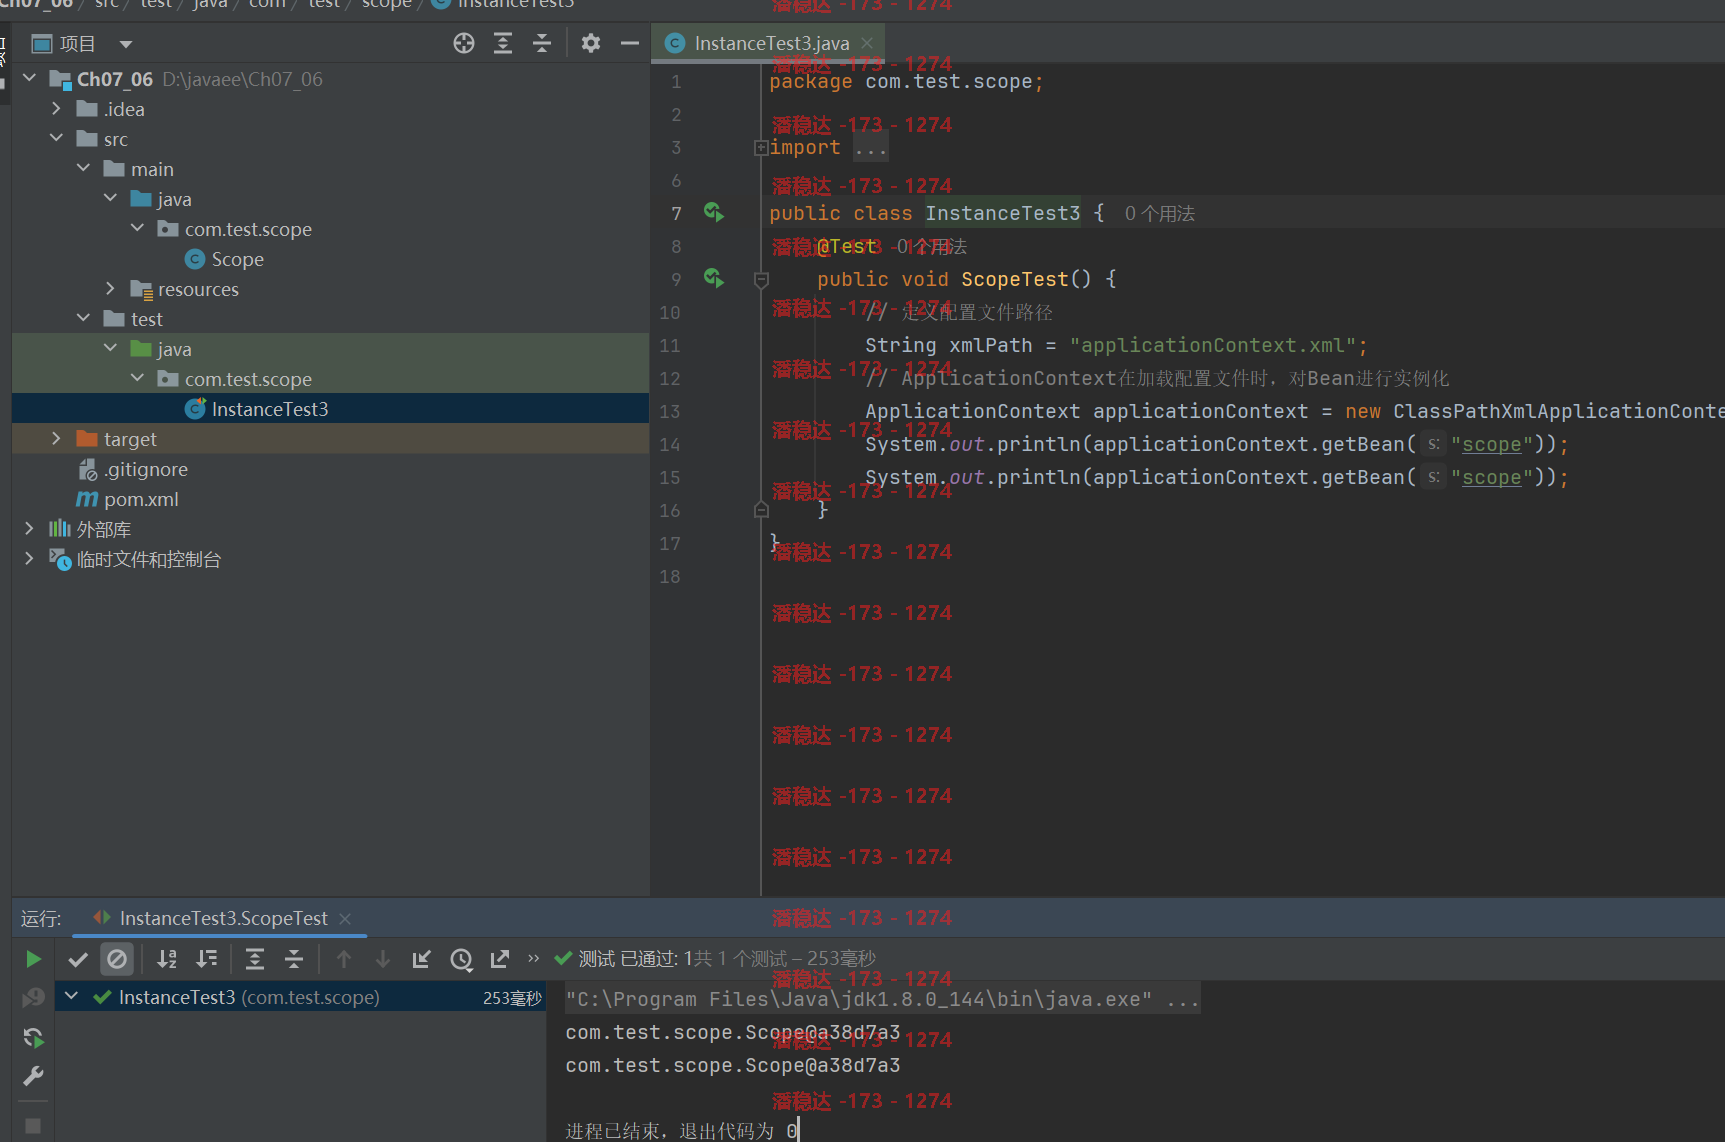1725x1142 pixels.
Task: Click the 0 个用法 class usages hint
Action: point(1159,213)
